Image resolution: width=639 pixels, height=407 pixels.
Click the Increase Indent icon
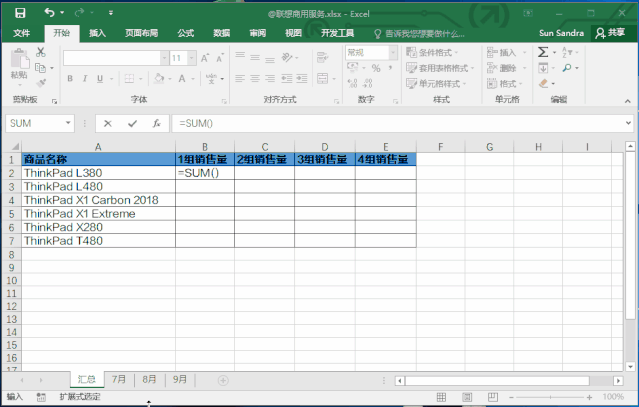302,78
